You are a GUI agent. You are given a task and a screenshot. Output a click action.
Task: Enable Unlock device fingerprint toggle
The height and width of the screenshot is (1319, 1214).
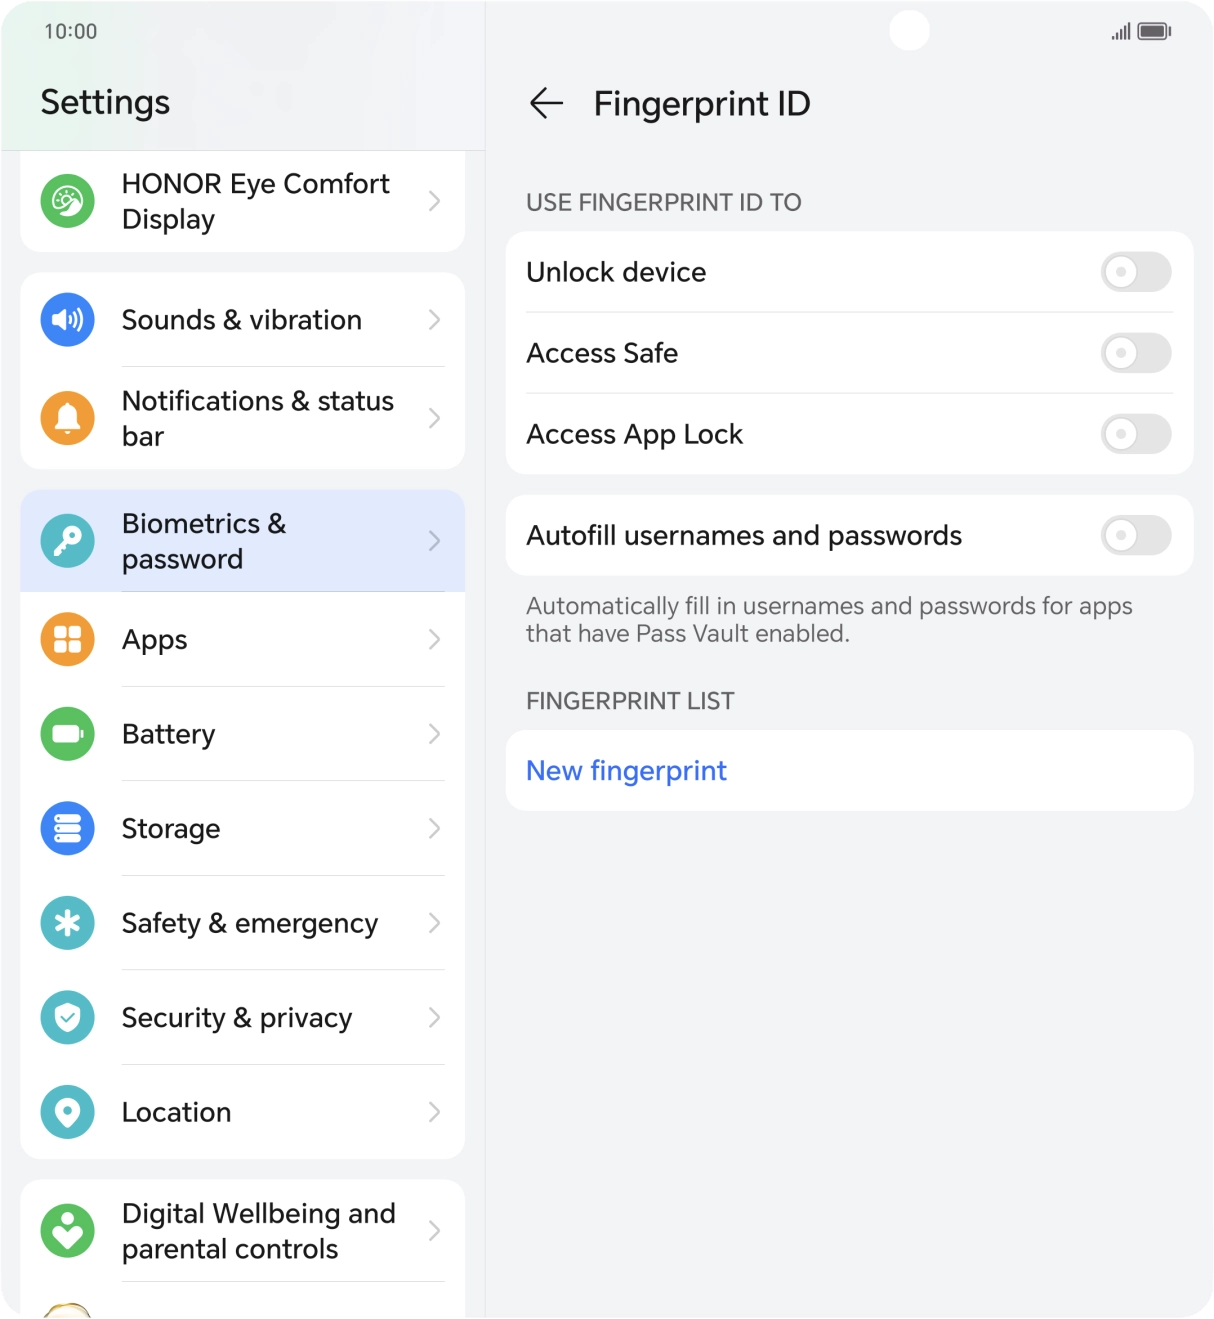pos(1135,272)
